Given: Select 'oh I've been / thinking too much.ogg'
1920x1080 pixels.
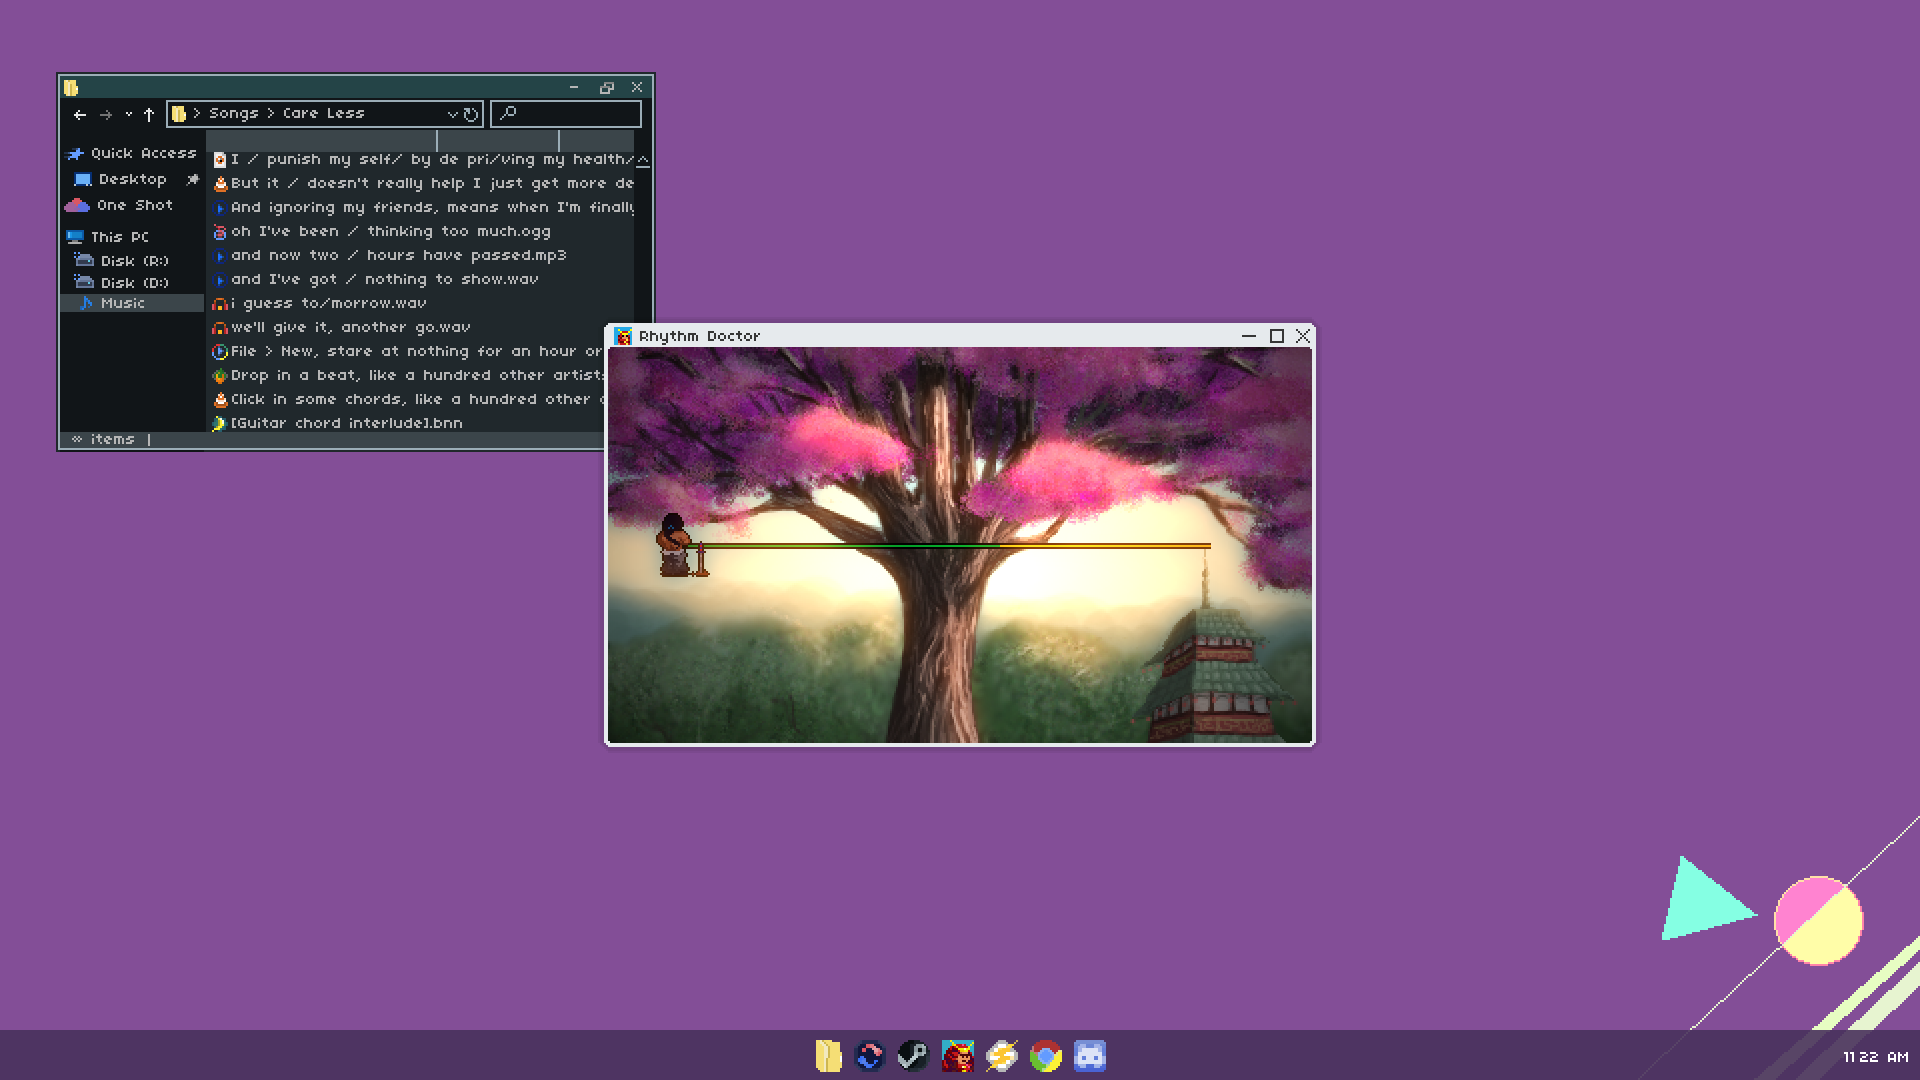Looking at the screenshot, I should (x=381, y=231).
